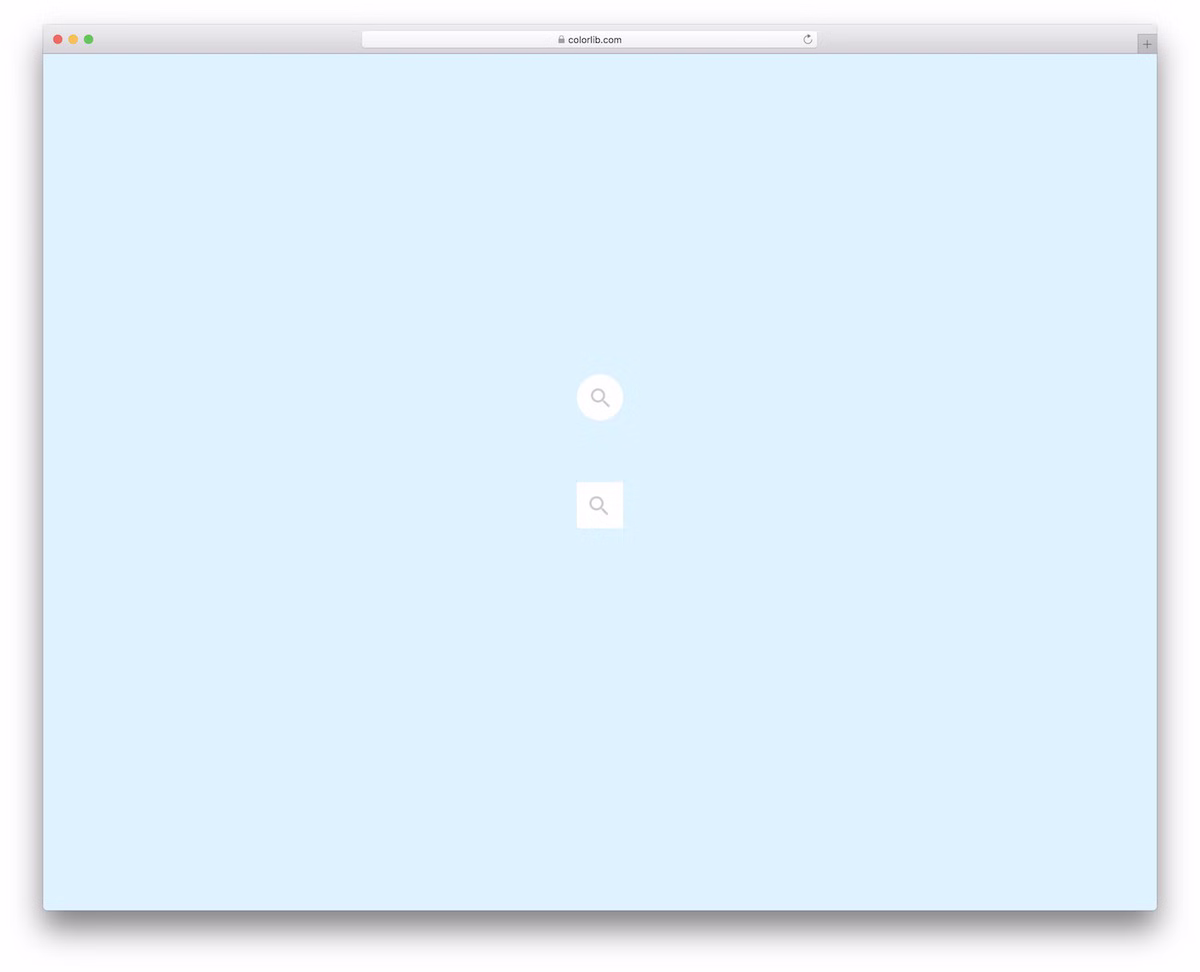Screen dimensions: 1200x972
Task: Open a new tab with the plus button
Action: 1147,44
